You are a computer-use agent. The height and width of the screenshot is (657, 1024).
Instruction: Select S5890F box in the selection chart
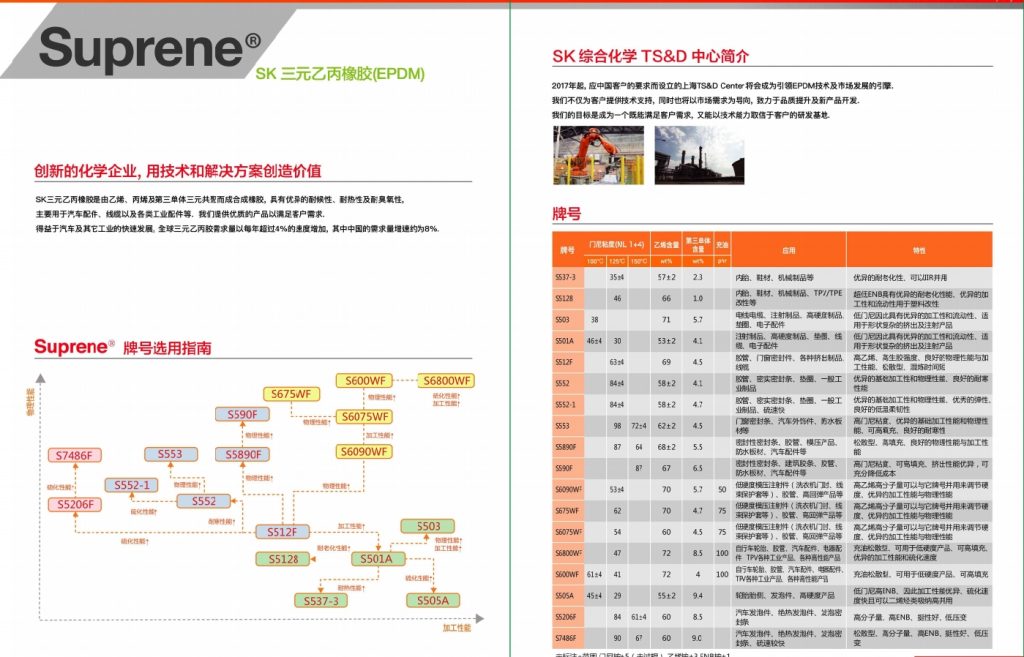[x=242, y=454]
